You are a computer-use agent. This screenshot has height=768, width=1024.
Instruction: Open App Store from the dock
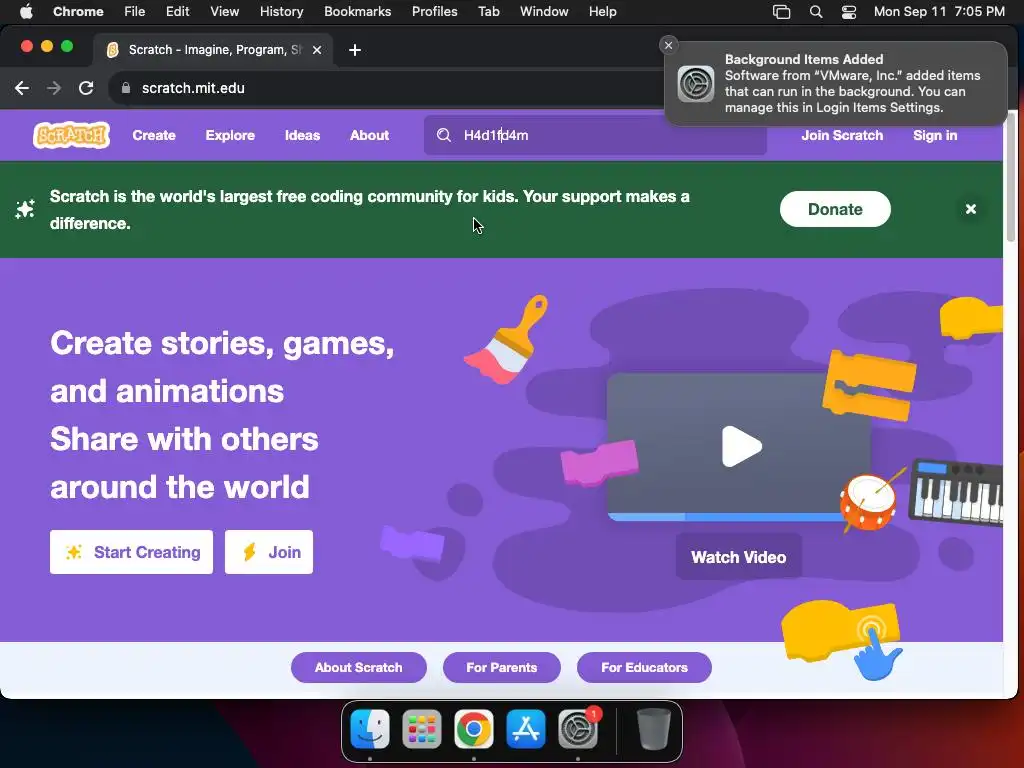point(526,729)
